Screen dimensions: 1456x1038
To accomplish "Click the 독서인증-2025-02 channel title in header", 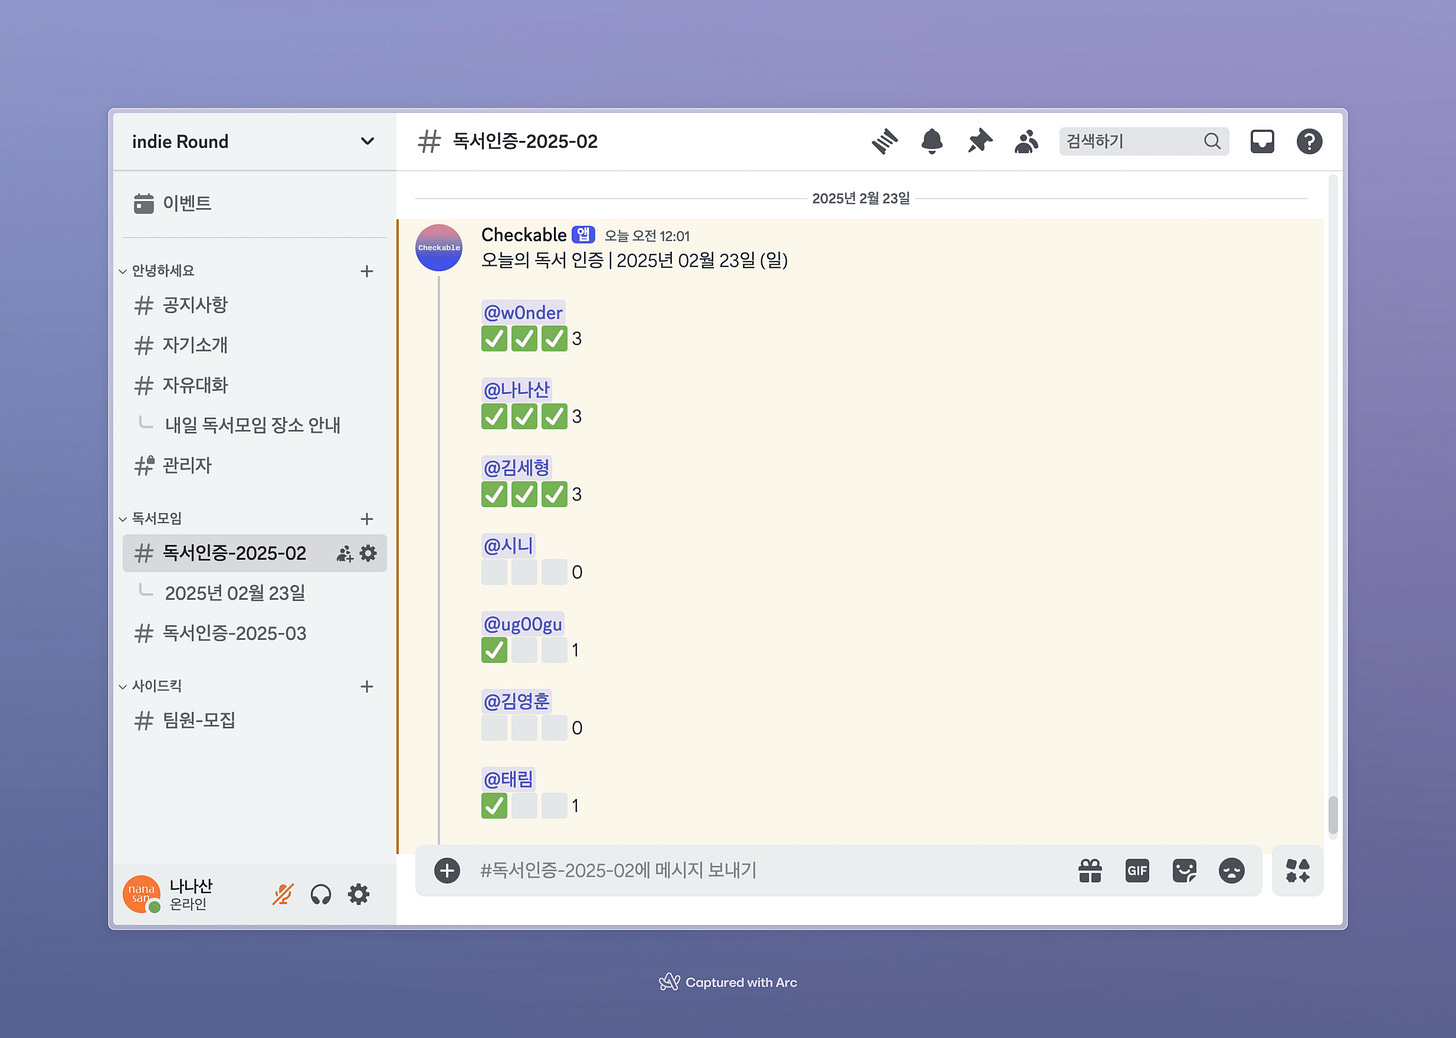I will coord(525,141).
